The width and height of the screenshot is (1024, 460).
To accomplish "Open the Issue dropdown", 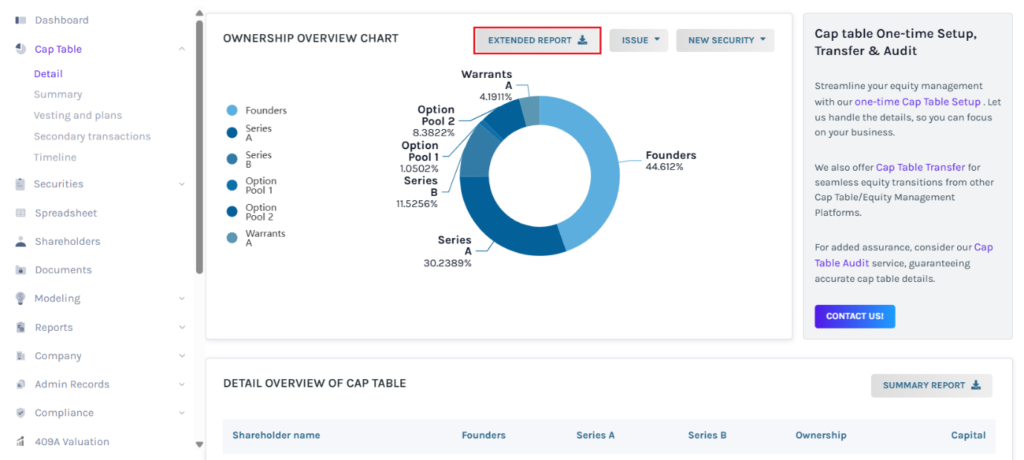I will (x=638, y=40).
